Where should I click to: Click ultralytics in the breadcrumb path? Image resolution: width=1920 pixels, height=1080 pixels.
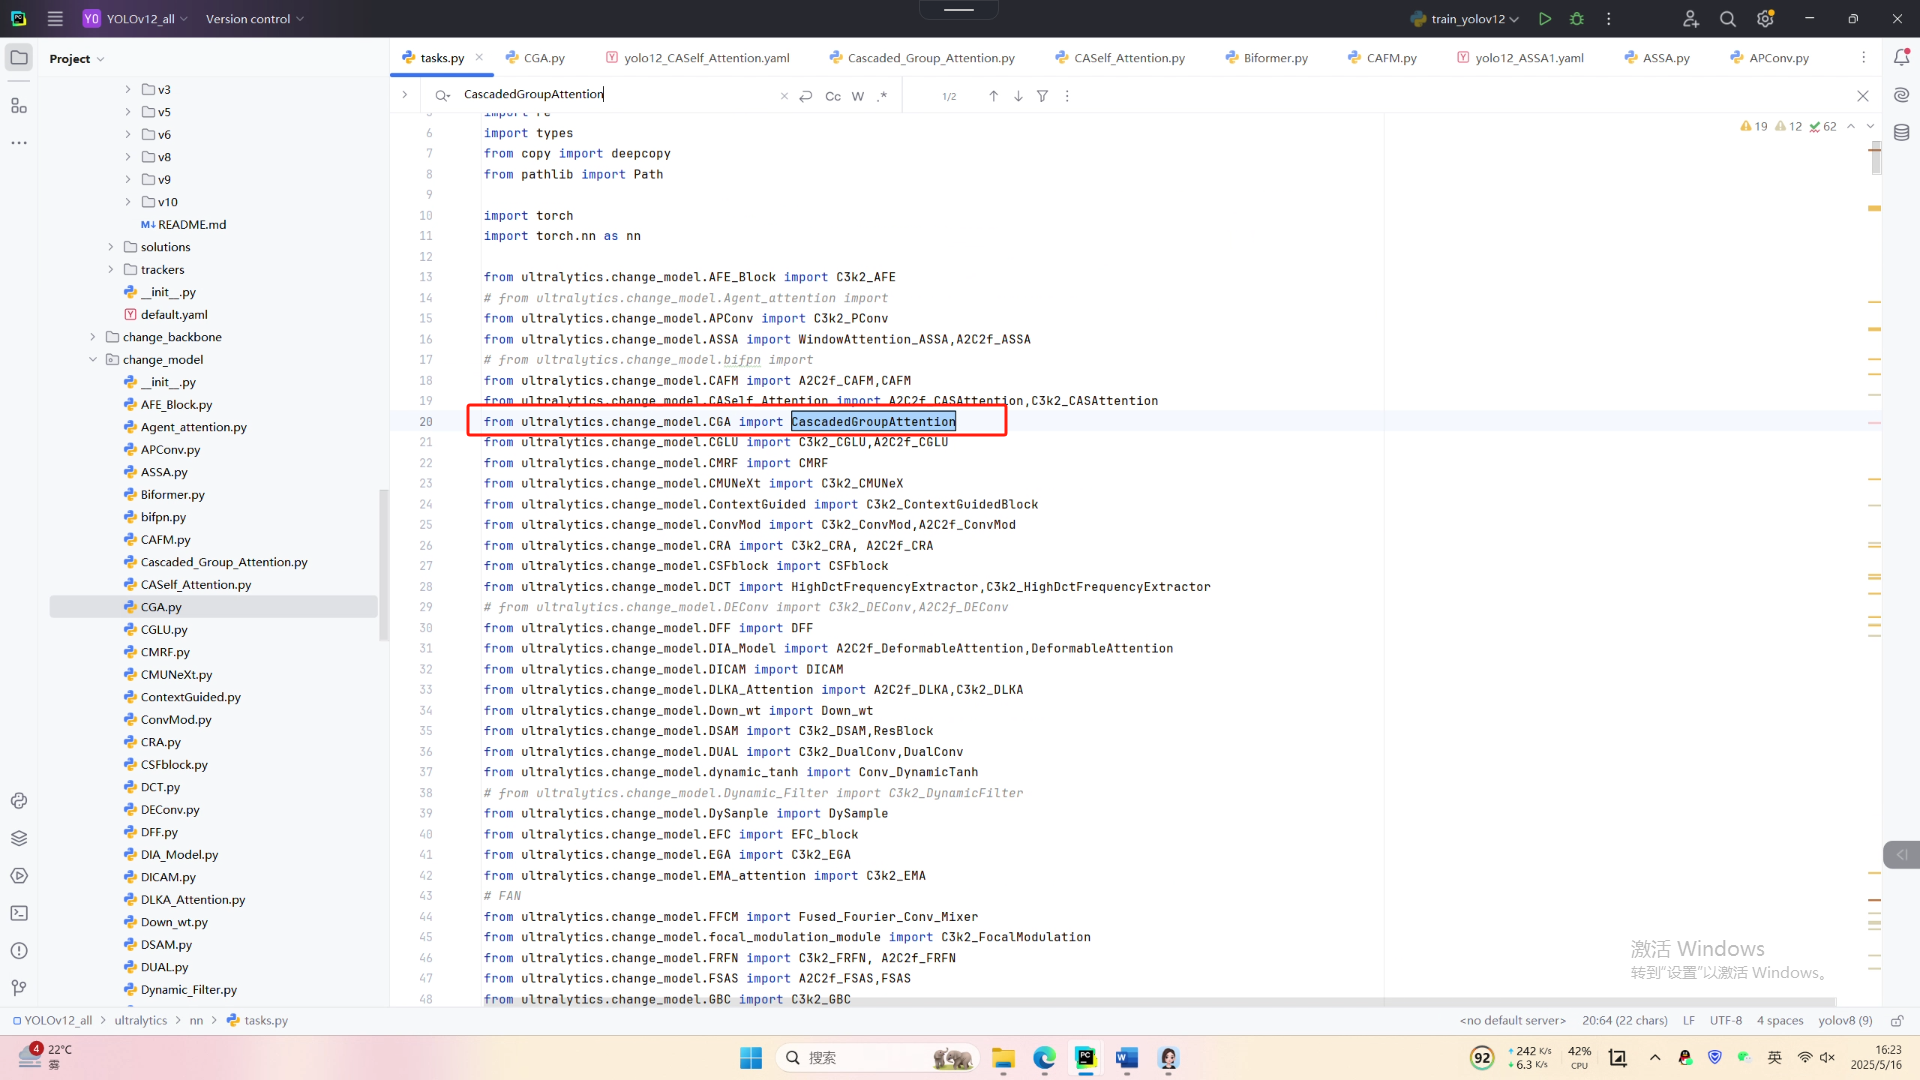pyautogui.click(x=140, y=1021)
